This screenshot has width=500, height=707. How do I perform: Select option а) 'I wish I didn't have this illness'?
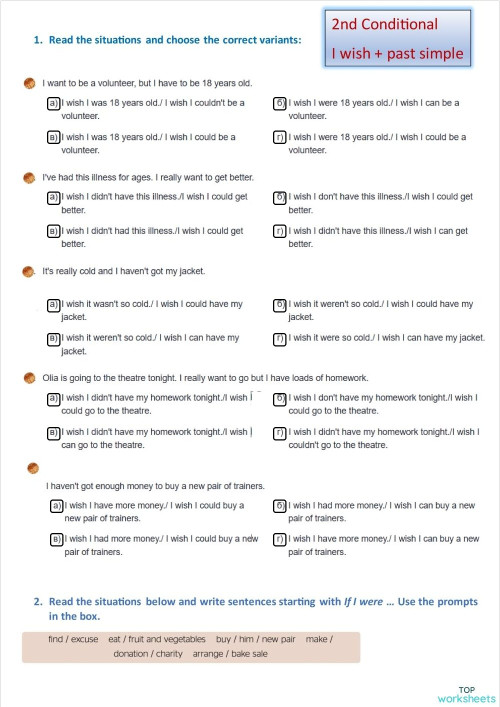point(54,197)
